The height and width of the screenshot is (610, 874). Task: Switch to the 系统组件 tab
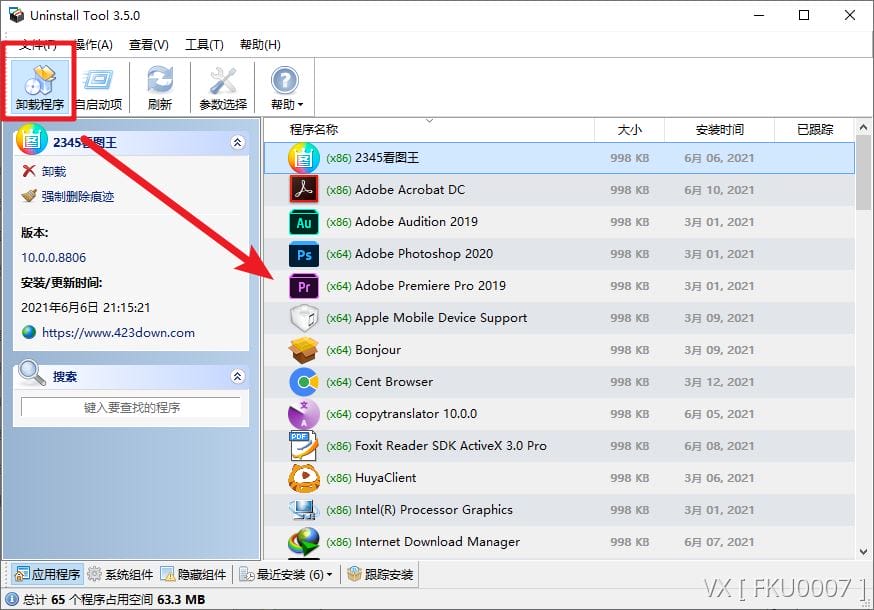tap(120, 574)
